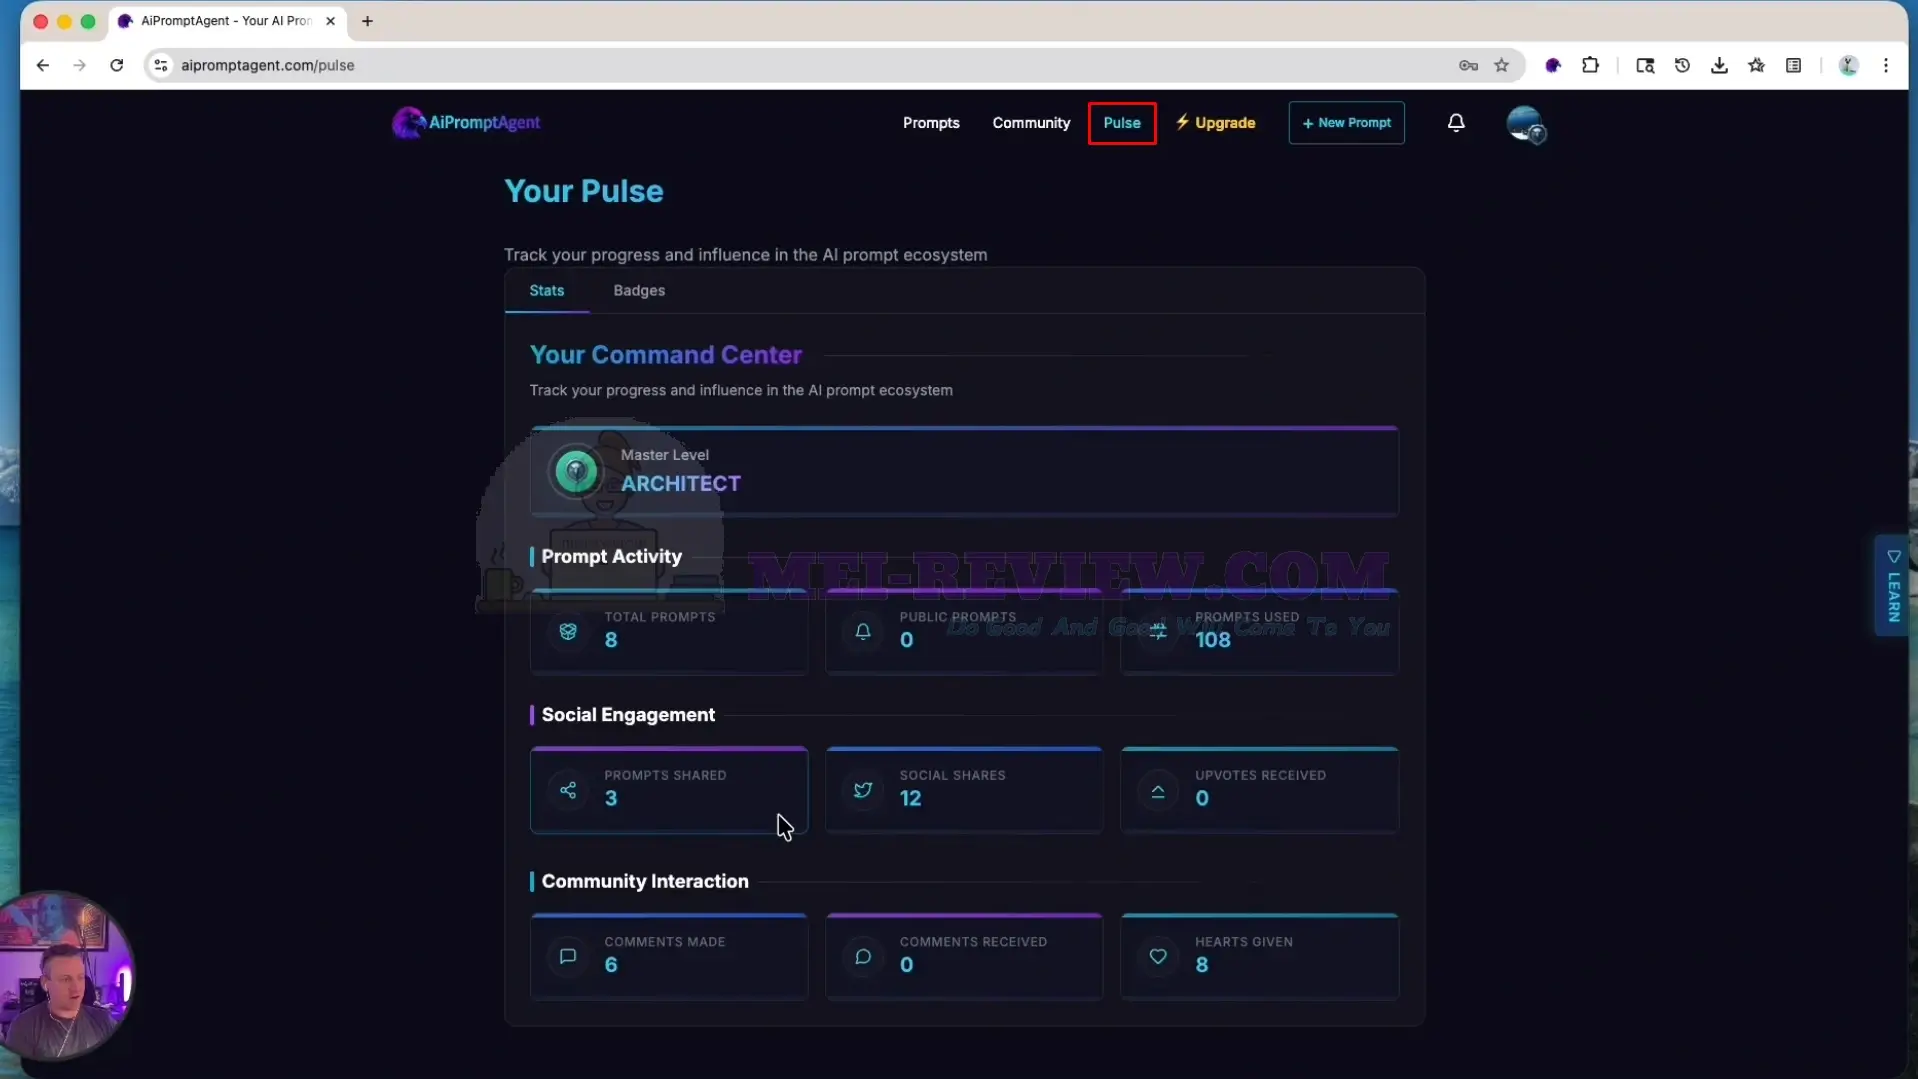Click the Your Pulse heading

pyautogui.click(x=584, y=191)
